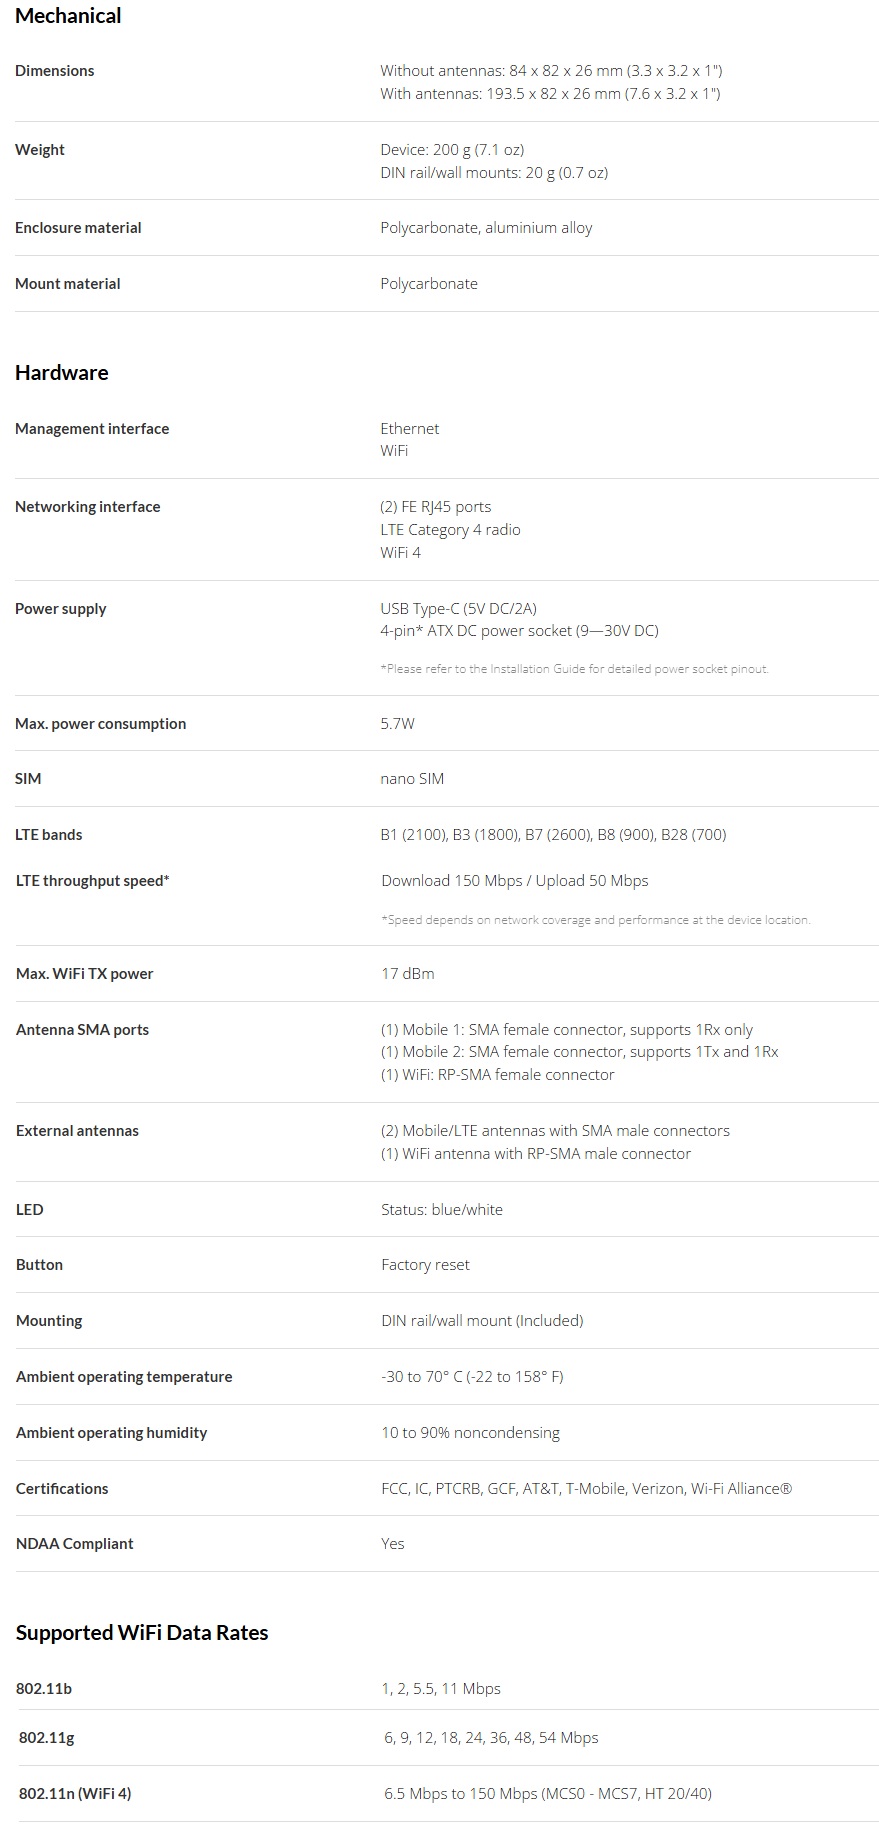Select the 17 dBm WiFi TX power value
This screenshot has width=879, height=1839.
(x=408, y=974)
